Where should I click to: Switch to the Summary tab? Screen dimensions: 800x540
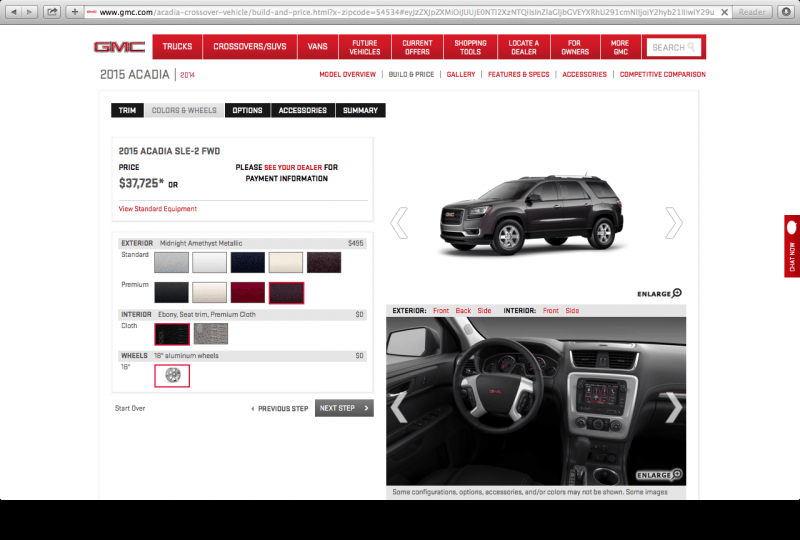pyautogui.click(x=361, y=110)
